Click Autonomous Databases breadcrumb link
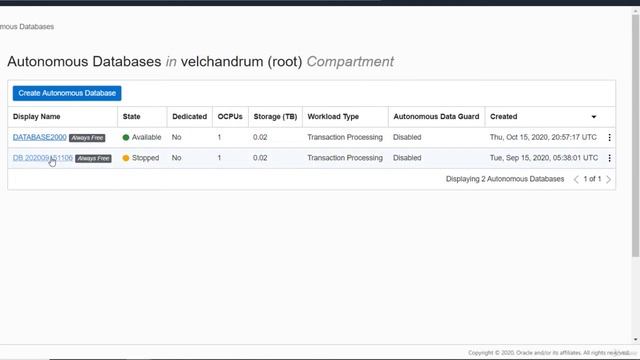Screen dimensions: 640x360 click(x=27, y=27)
